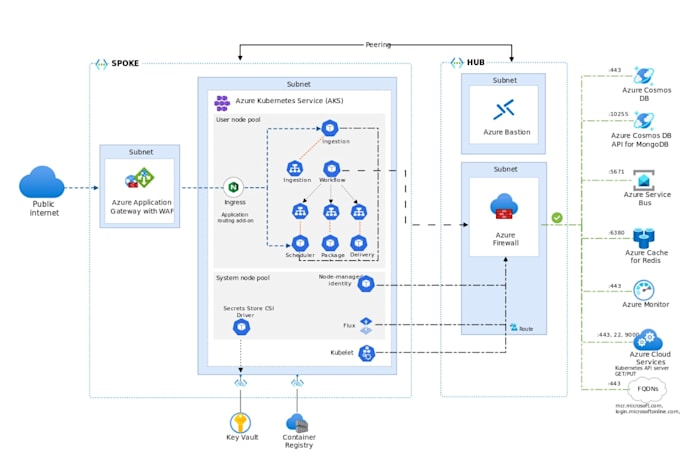Click the FQDNs cloud shape
Screen dimensions: 680x453
click(648, 389)
